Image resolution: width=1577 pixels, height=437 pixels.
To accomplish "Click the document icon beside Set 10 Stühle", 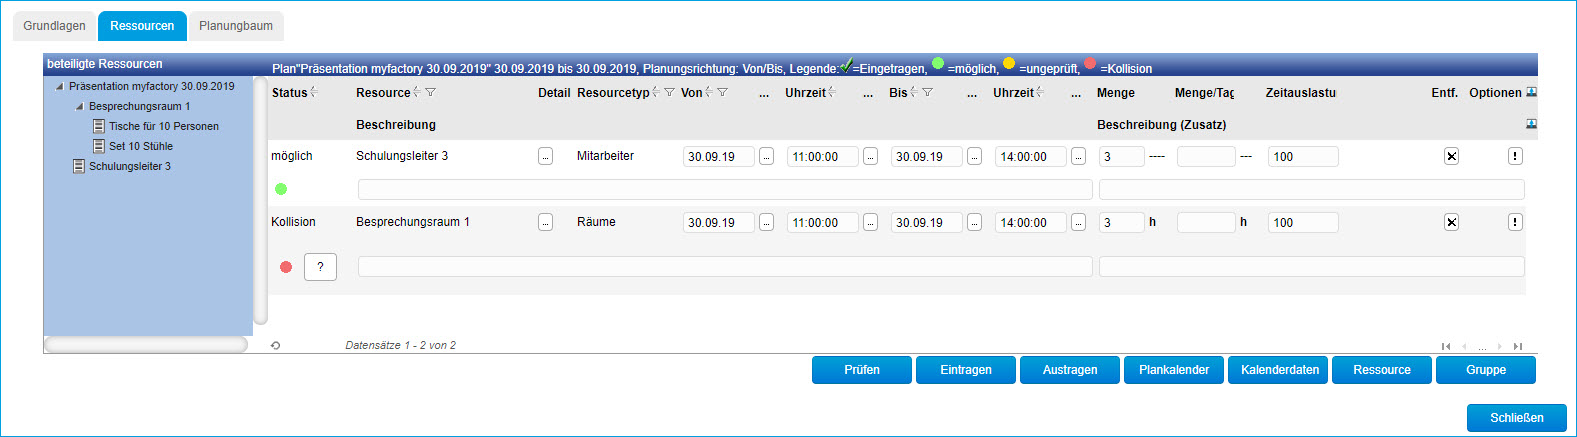I will (x=99, y=146).
